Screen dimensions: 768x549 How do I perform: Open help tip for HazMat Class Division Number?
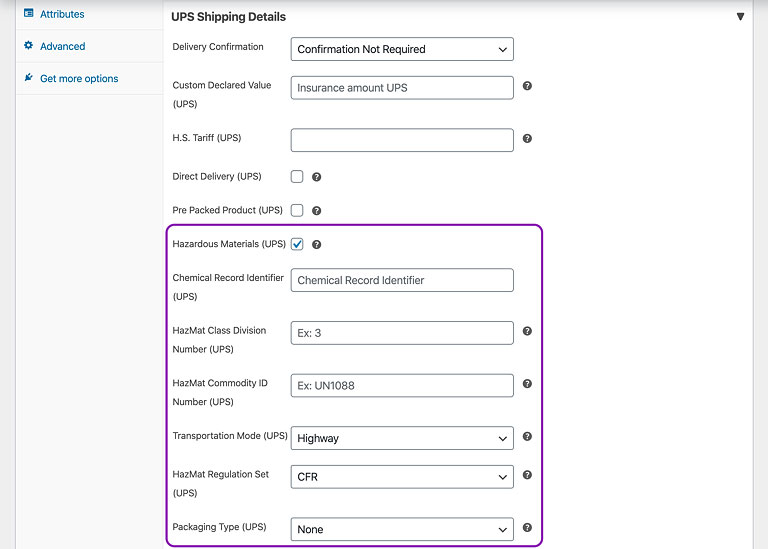pyautogui.click(x=527, y=331)
